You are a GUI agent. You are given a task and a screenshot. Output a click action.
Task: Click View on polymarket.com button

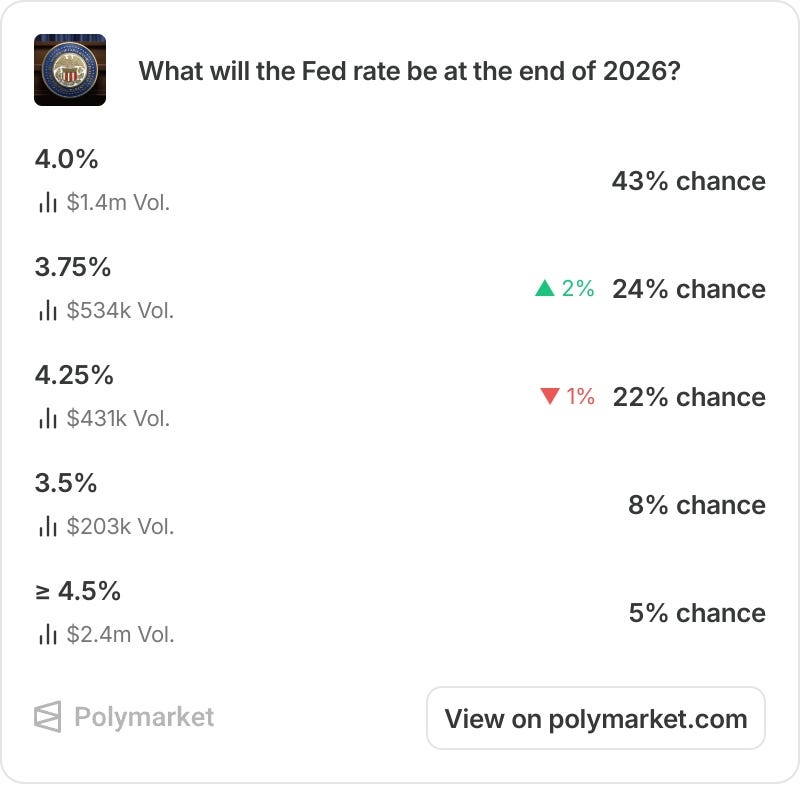(x=596, y=719)
